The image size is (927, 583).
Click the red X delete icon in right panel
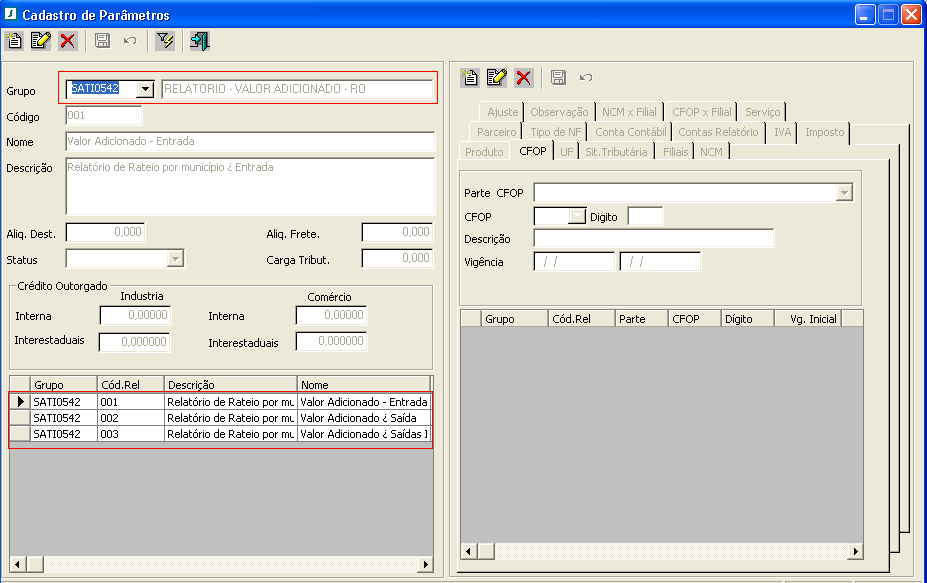point(524,78)
